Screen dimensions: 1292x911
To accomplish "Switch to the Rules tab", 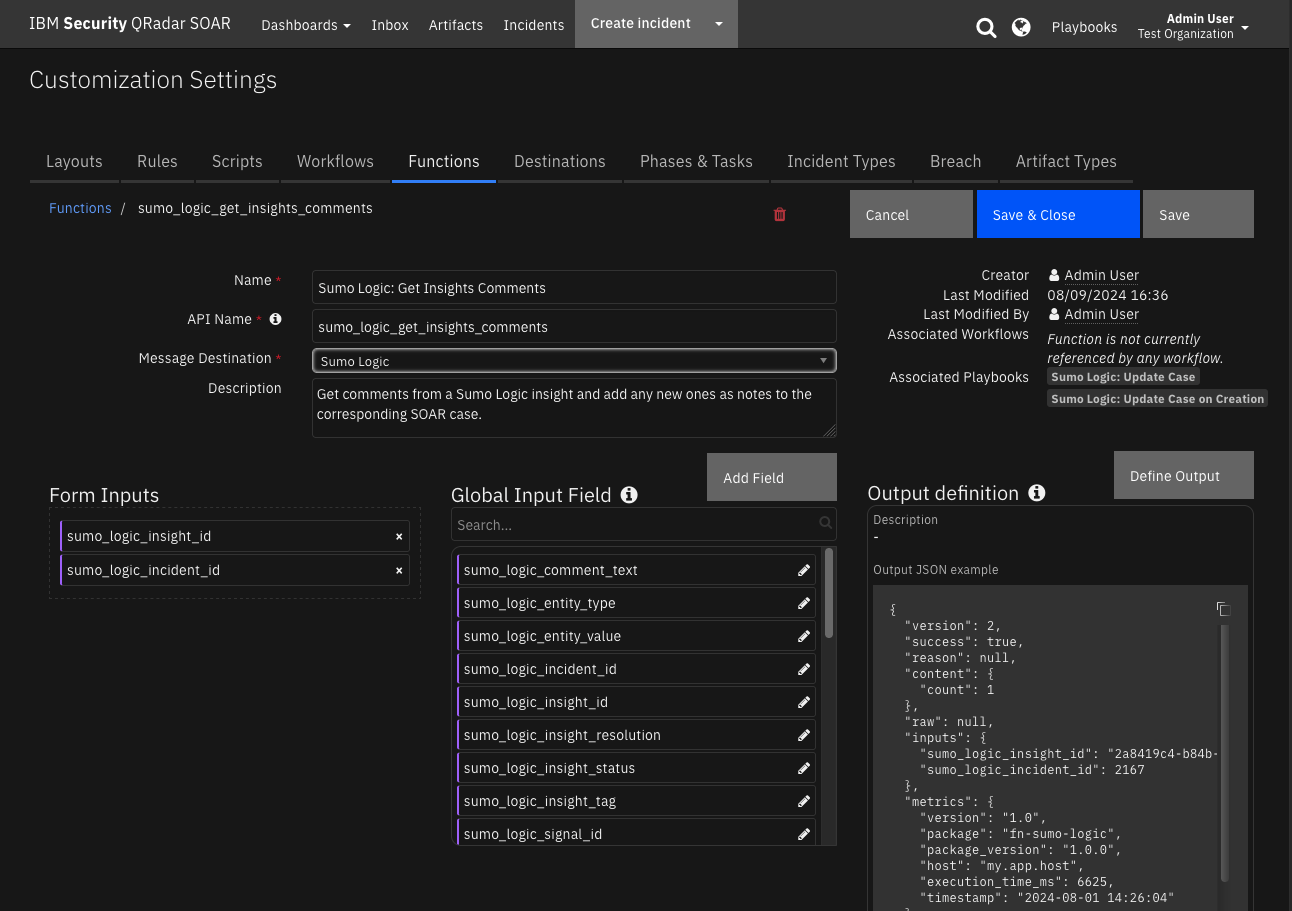I will click(157, 161).
